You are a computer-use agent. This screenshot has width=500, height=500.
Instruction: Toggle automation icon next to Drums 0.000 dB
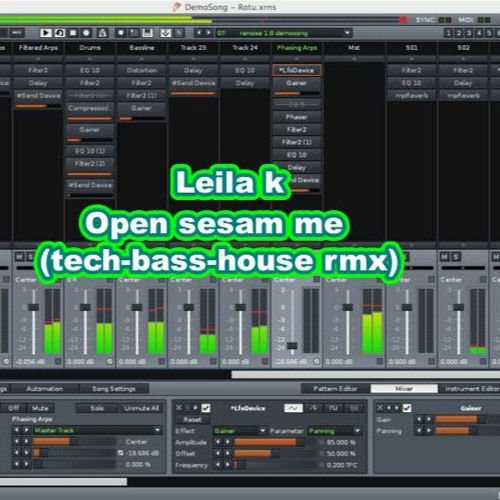(110, 361)
